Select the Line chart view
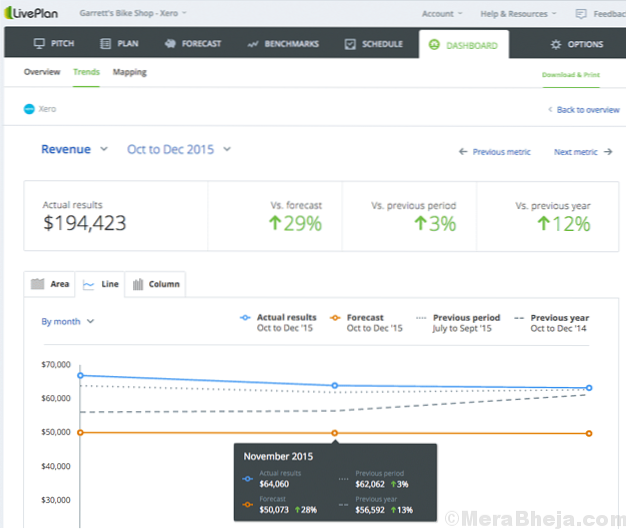626x529 pixels. pos(101,284)
